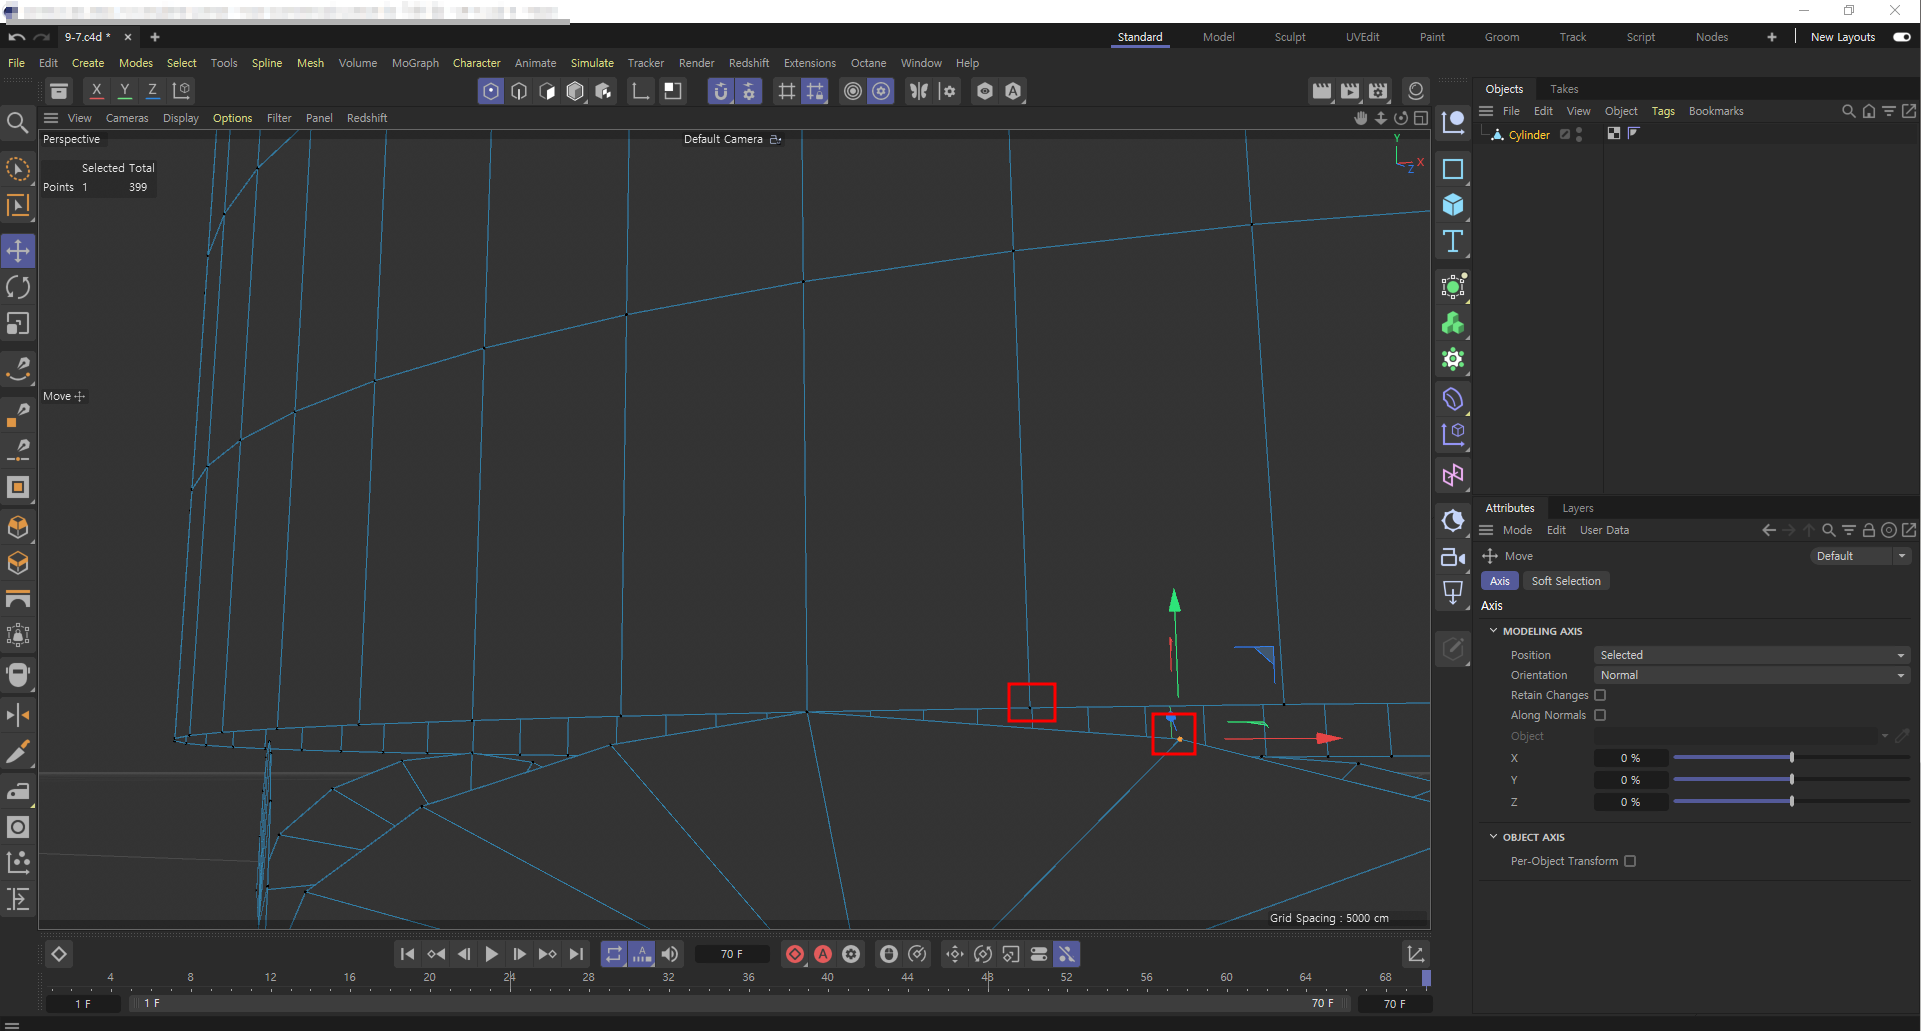Toggle the New Layouts switch
This screenshot has height=1031, width=1921.
[1902, 37]
